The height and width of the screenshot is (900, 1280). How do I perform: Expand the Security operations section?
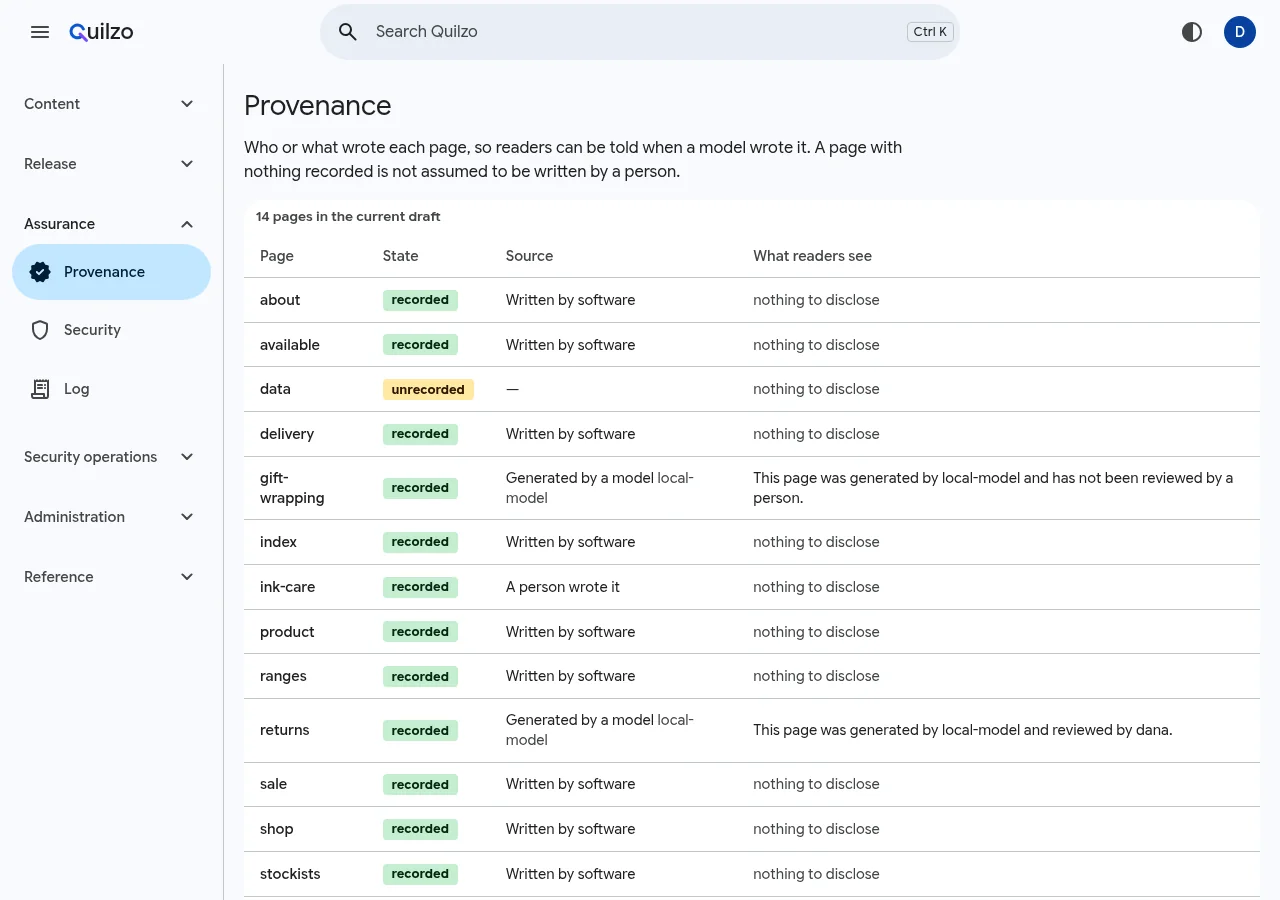[111, 457]
